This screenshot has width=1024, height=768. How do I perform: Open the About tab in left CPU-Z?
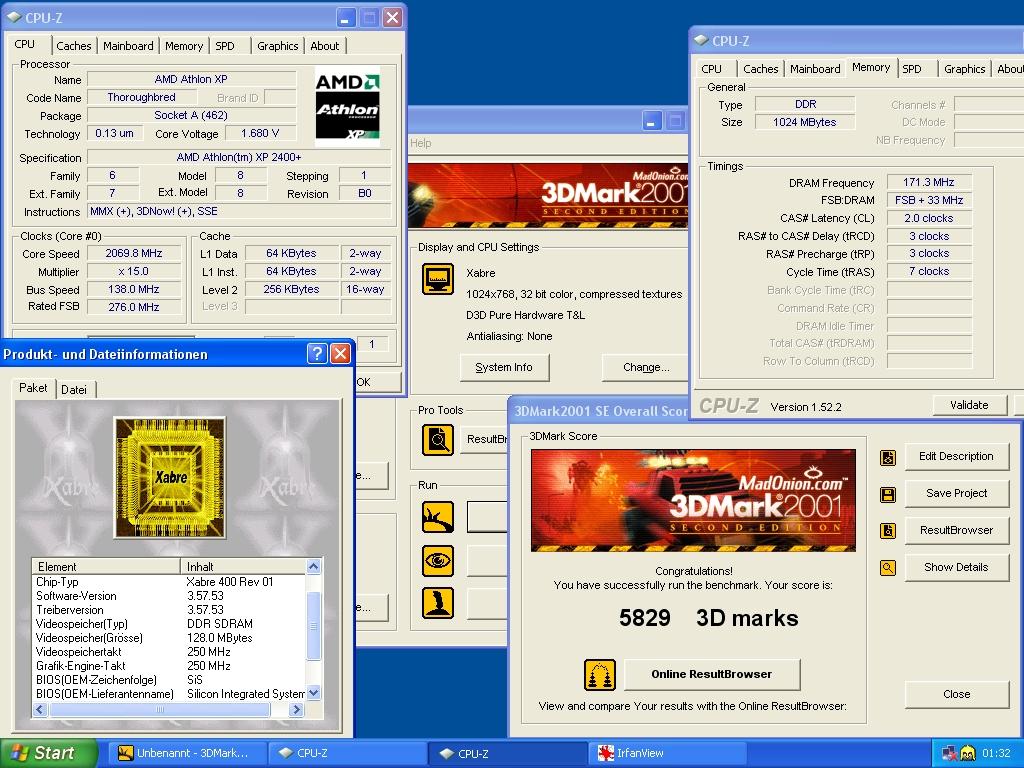325,46
